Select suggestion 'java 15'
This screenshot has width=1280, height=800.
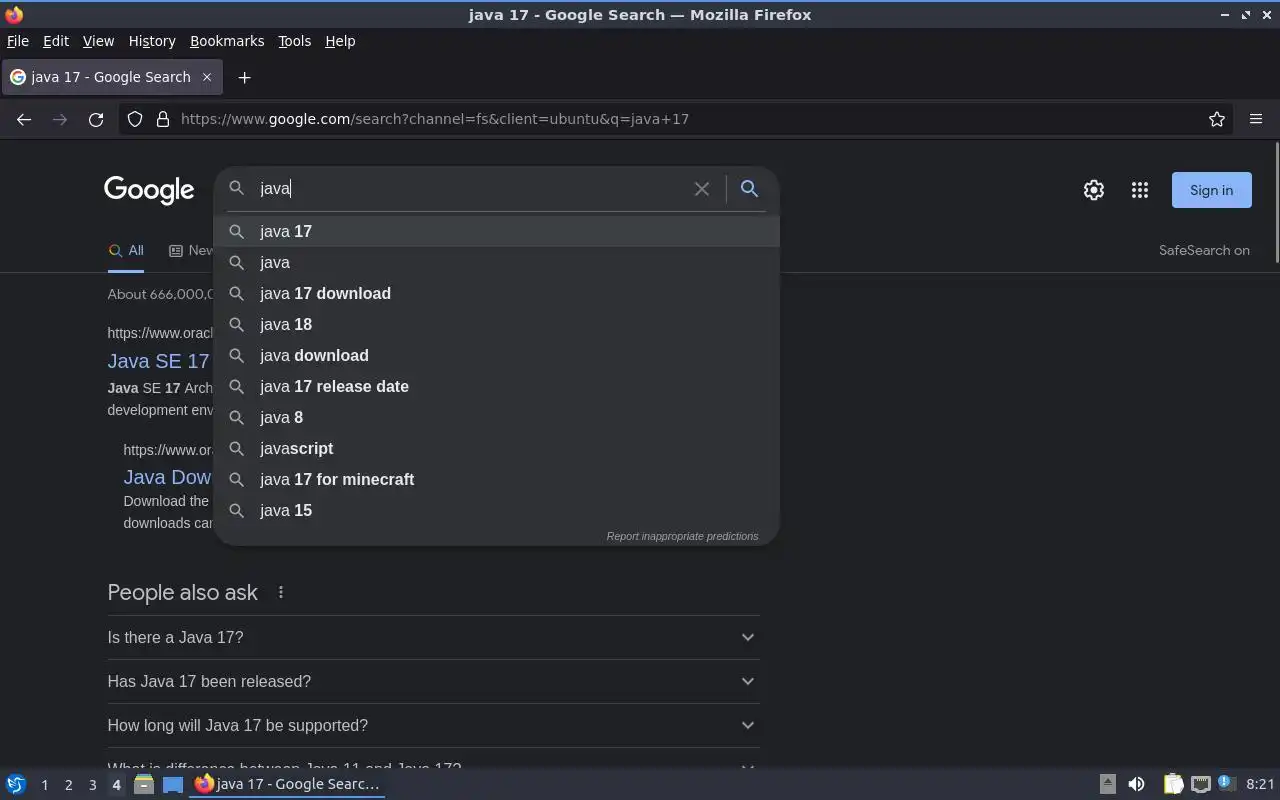tap(496, 510)
